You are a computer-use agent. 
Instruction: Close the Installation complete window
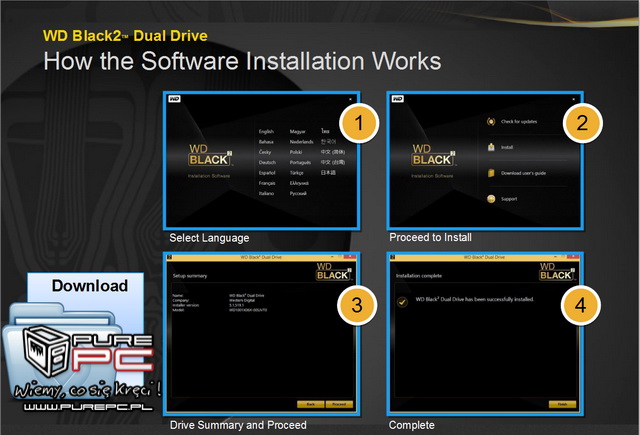click(x=573, y=257)
